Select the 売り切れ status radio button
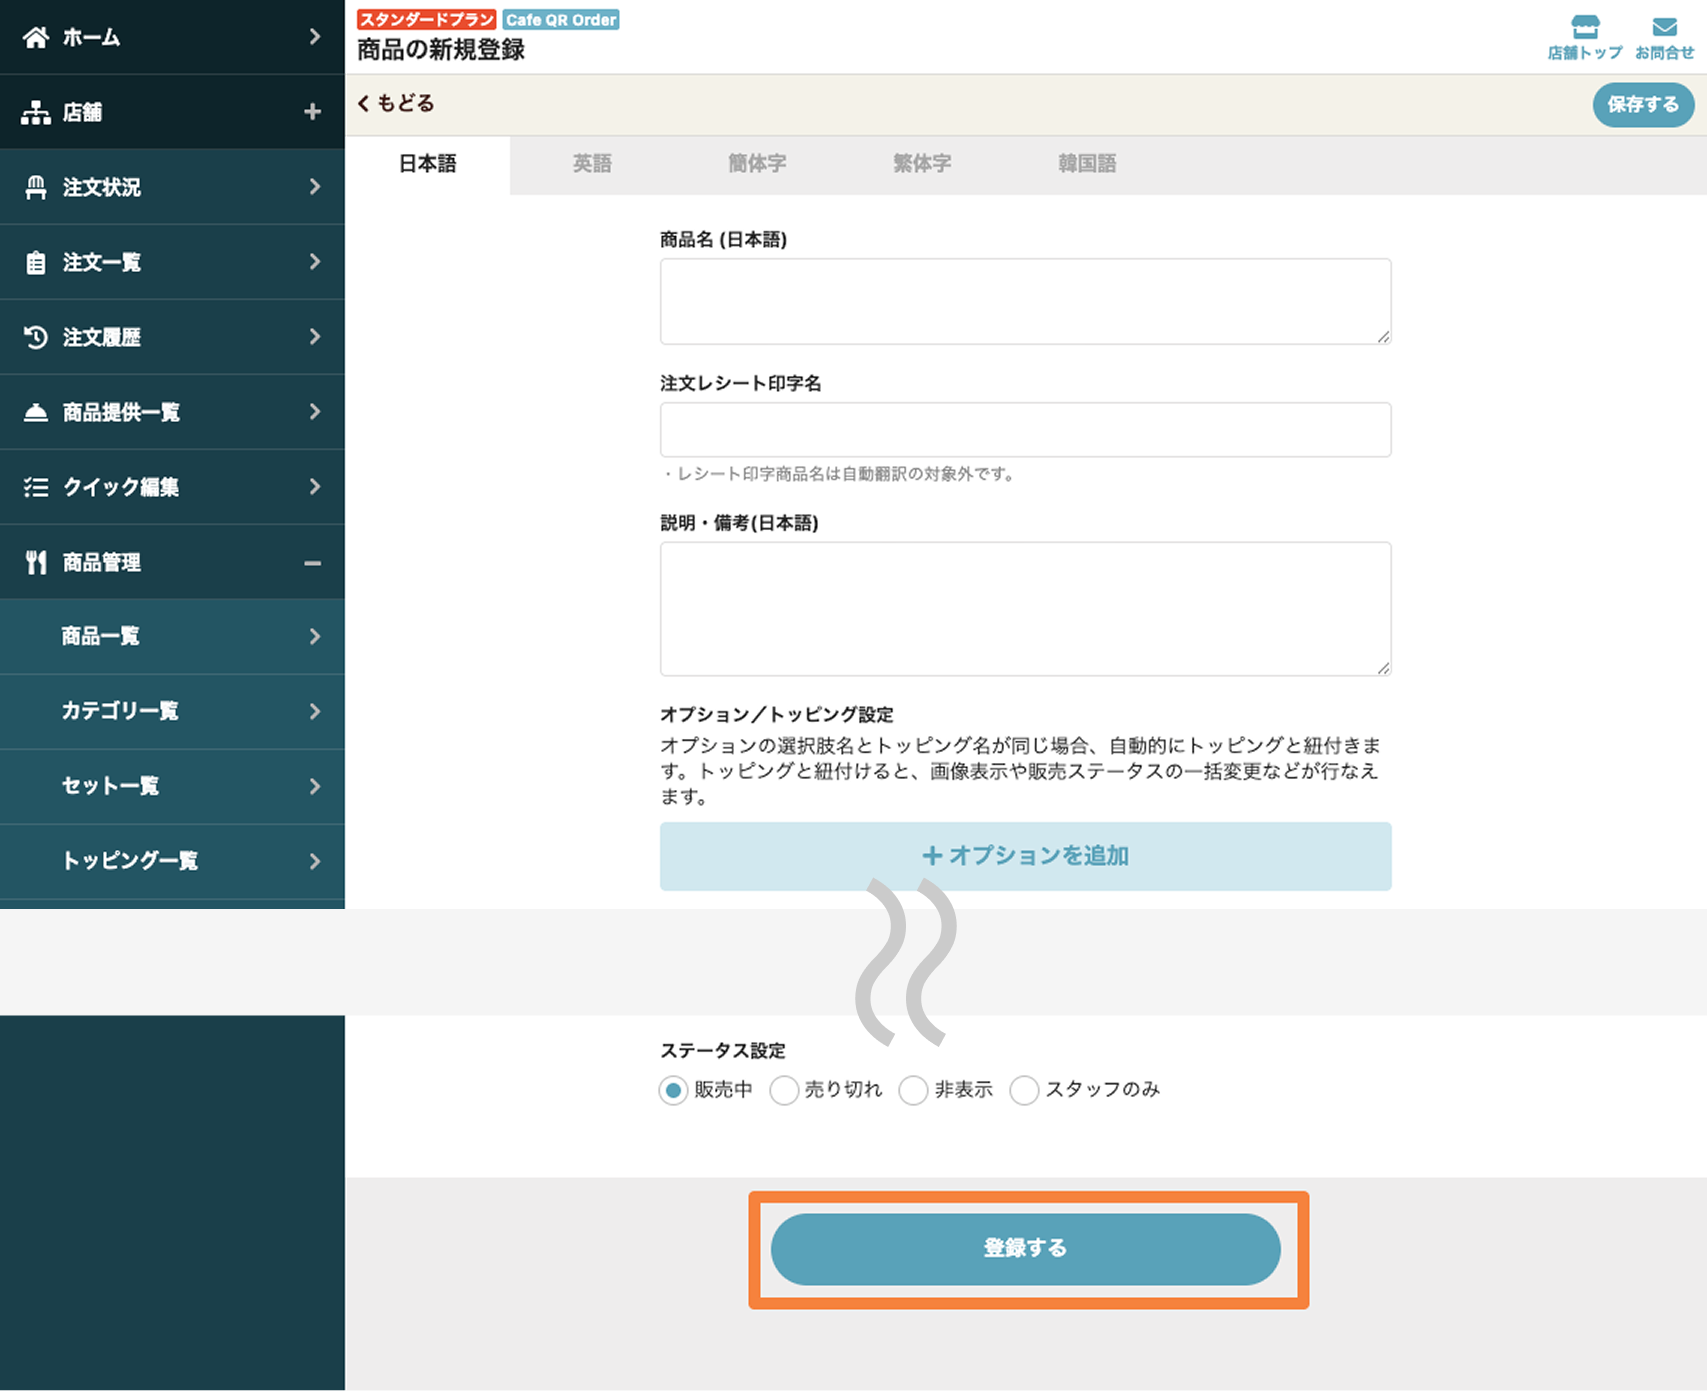The image size is (1707, 1391). pos(785,1090)
